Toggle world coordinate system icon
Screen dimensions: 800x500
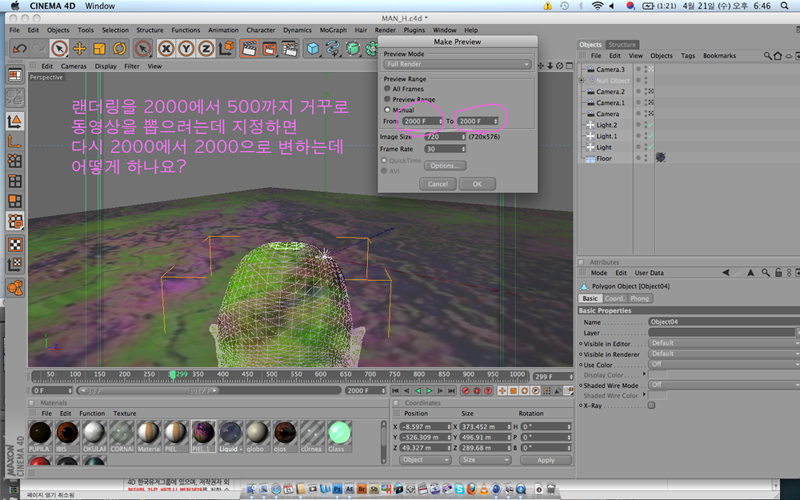[227, 48]
